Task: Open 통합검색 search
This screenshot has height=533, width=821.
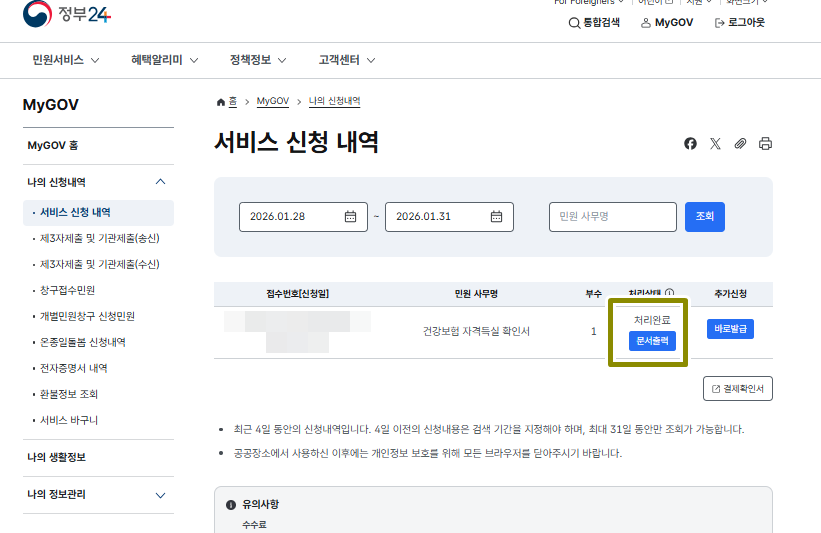Action: pyautogui.click(x=594, y=23)
